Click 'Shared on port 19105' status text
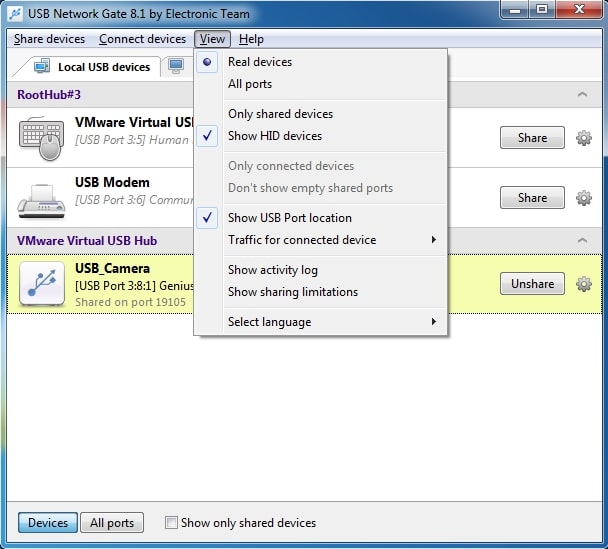 [130, 302]
